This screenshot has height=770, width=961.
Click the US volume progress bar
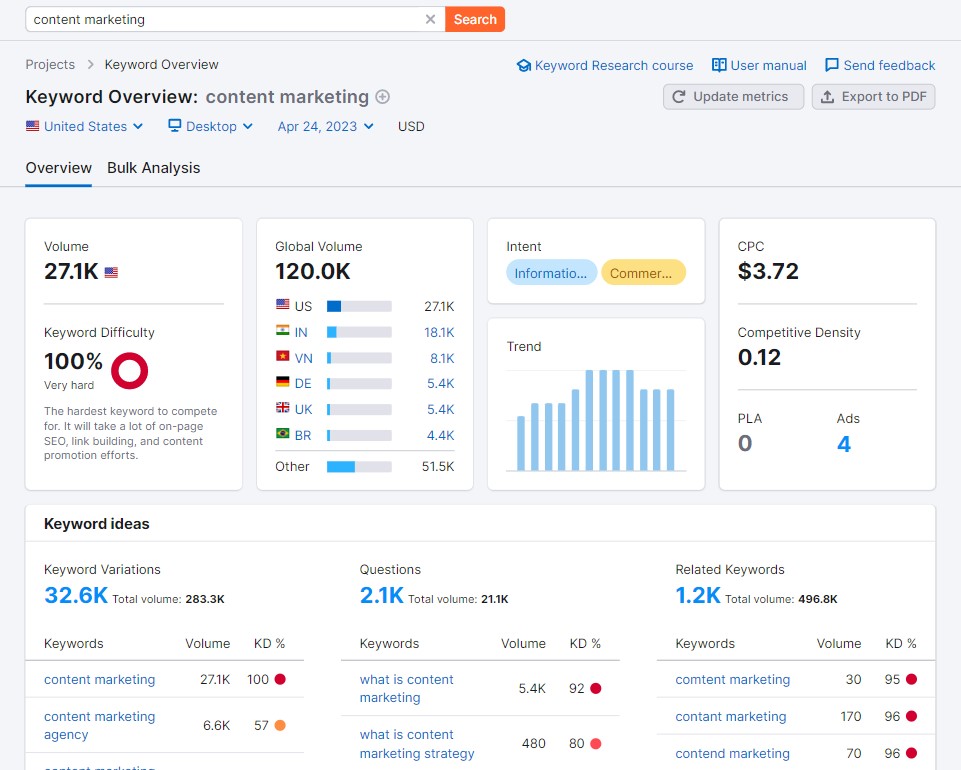coord(359,307)
